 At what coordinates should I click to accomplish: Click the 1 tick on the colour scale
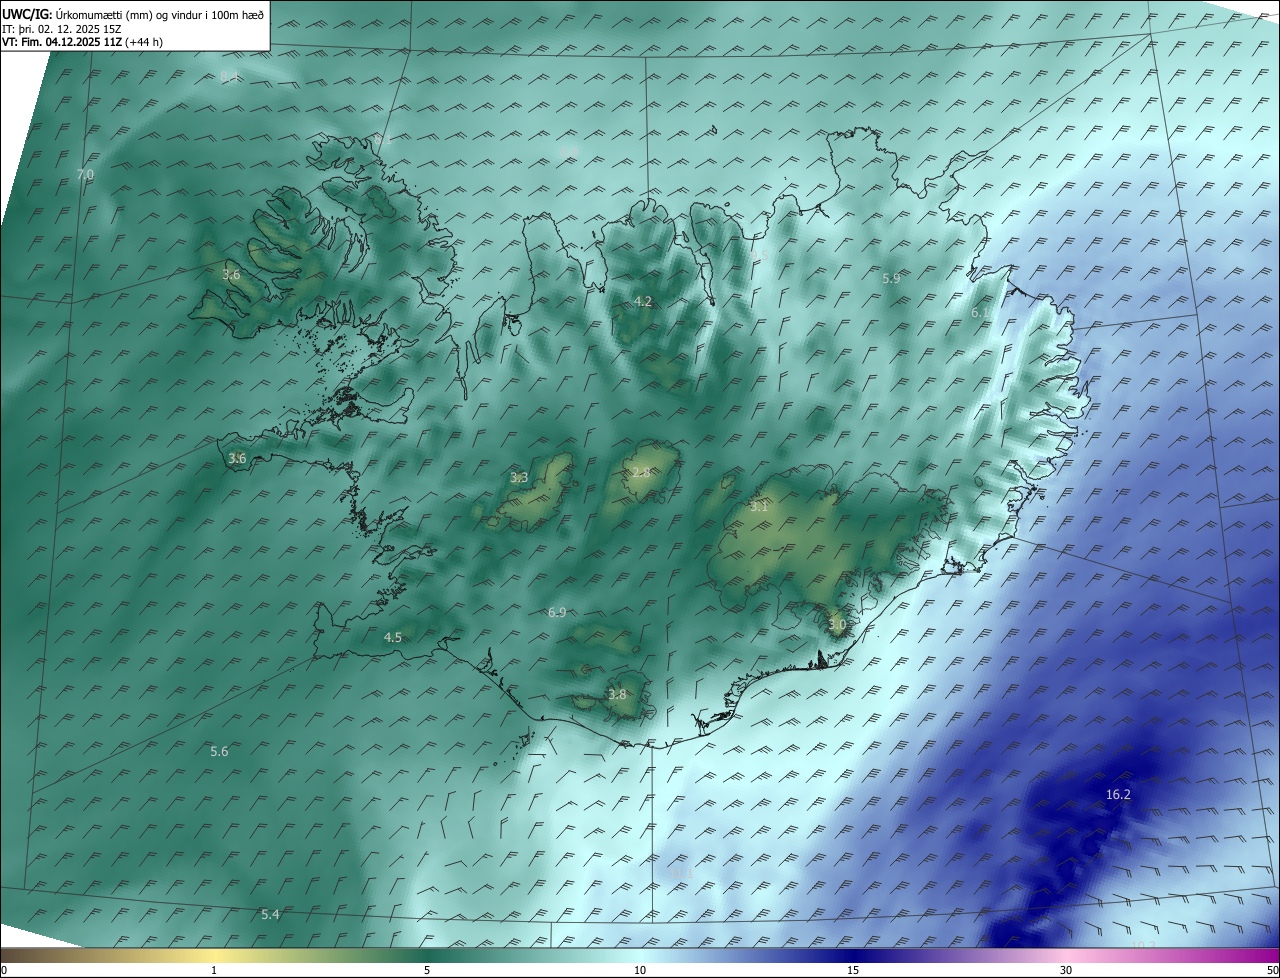pos(214,971)
